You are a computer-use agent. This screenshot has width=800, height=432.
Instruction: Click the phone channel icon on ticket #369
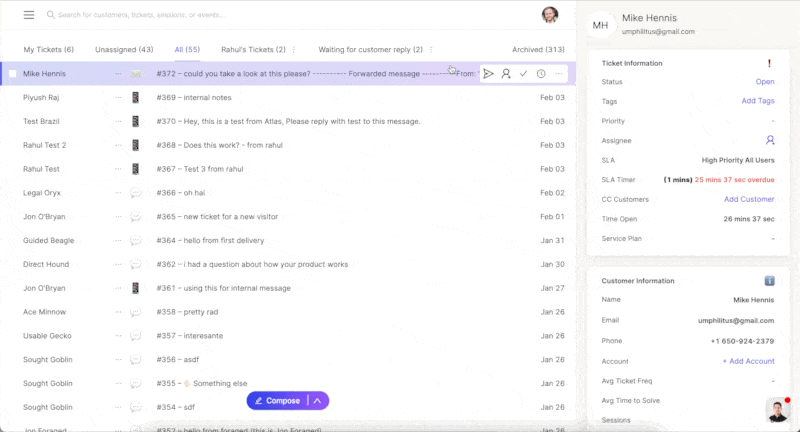click(135, 97)
